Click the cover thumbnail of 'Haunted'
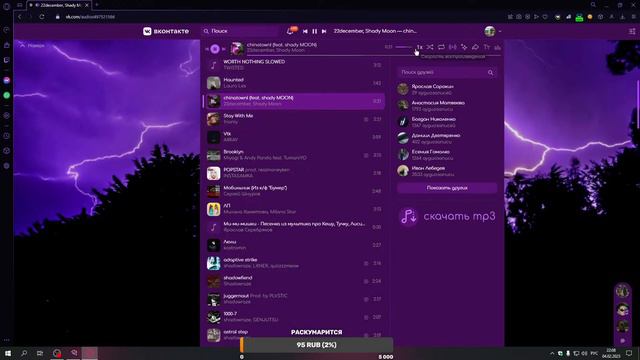Screen dimensions: 640x360 tap(213, 83)
